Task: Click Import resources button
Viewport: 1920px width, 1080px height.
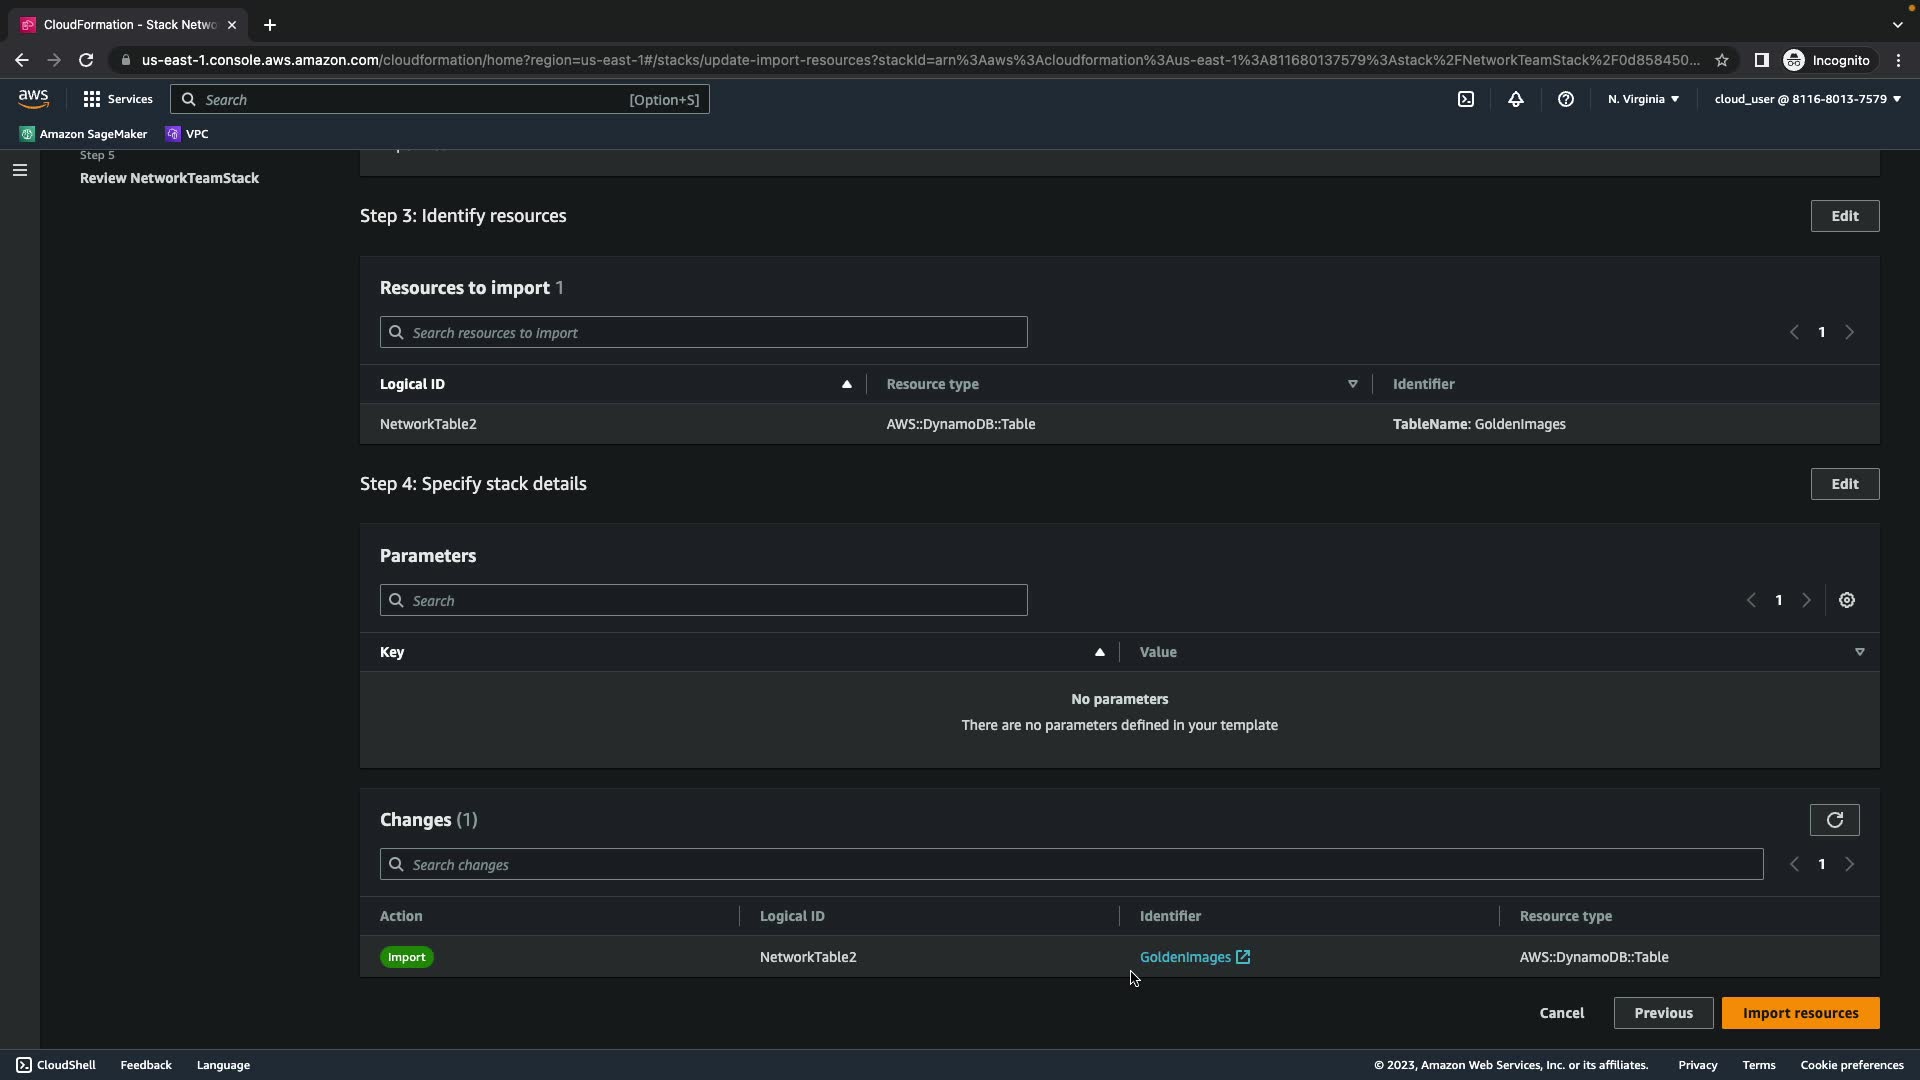Action: 1800,1013
